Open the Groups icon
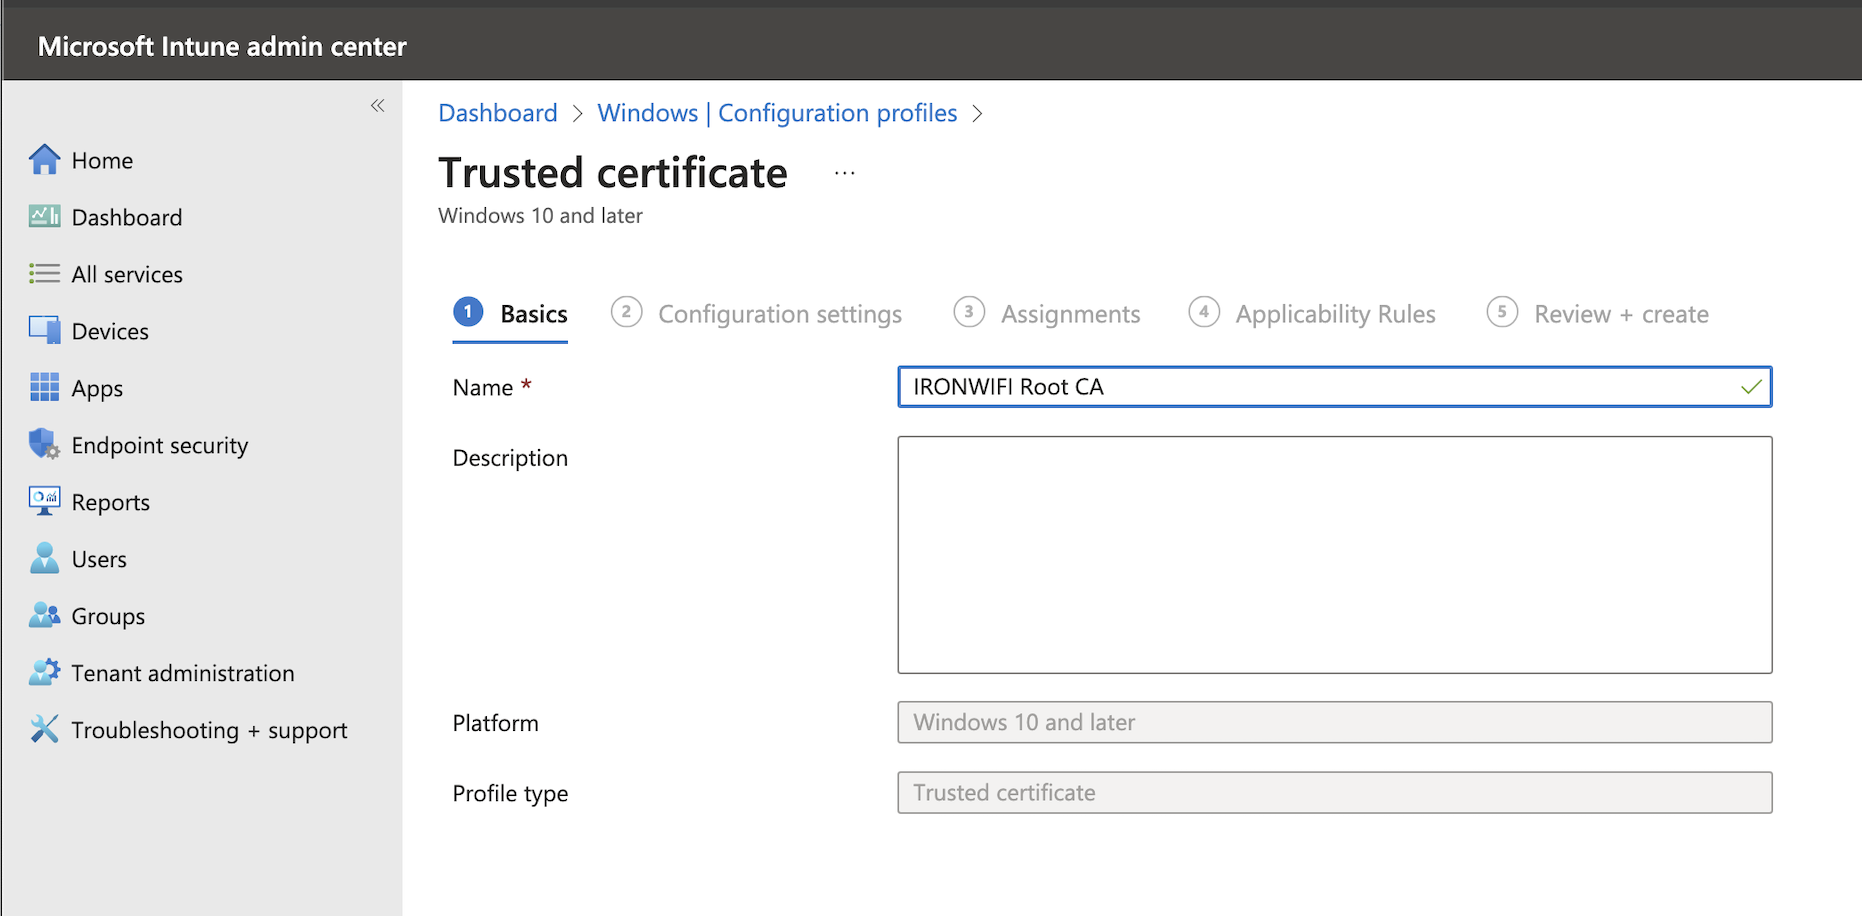 pyautogui.click(x=45, y=616)
